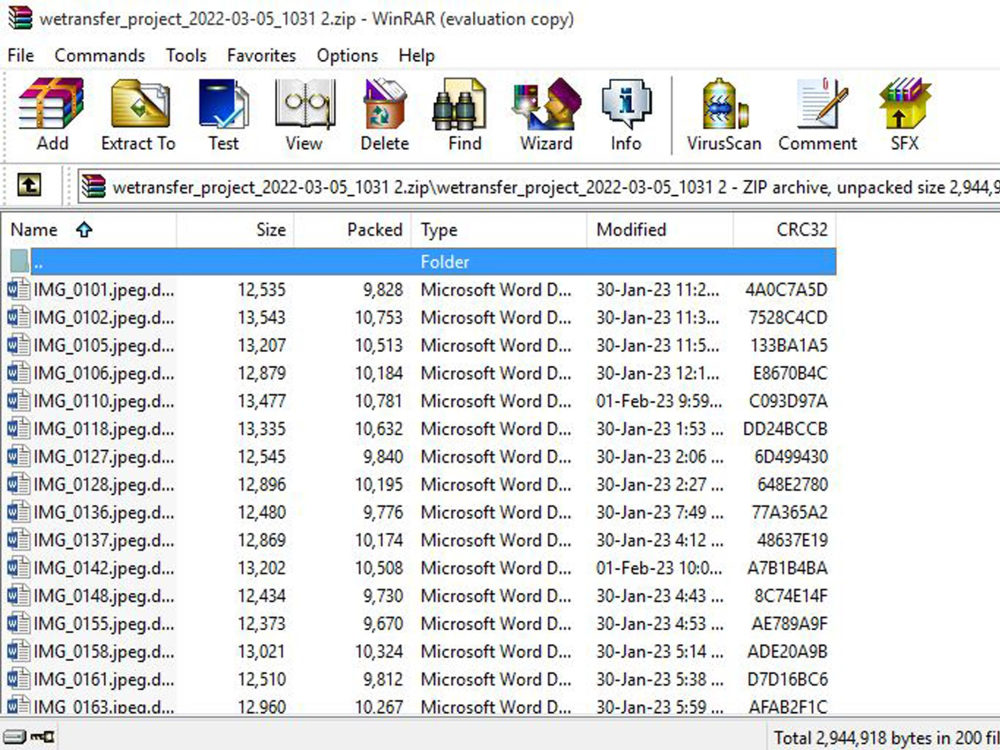
Task: Click size value 12,535
Action: click(x=261, y=290)
